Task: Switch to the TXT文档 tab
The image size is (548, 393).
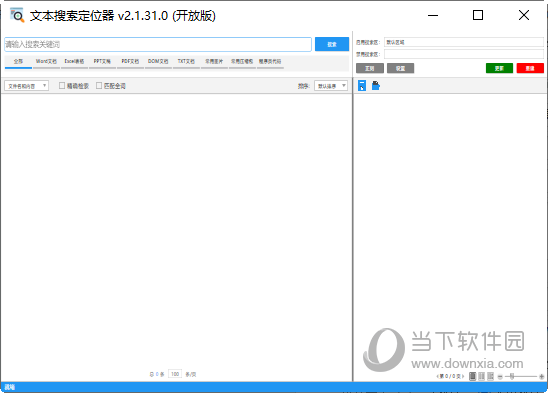Action: tap(186, 62)
